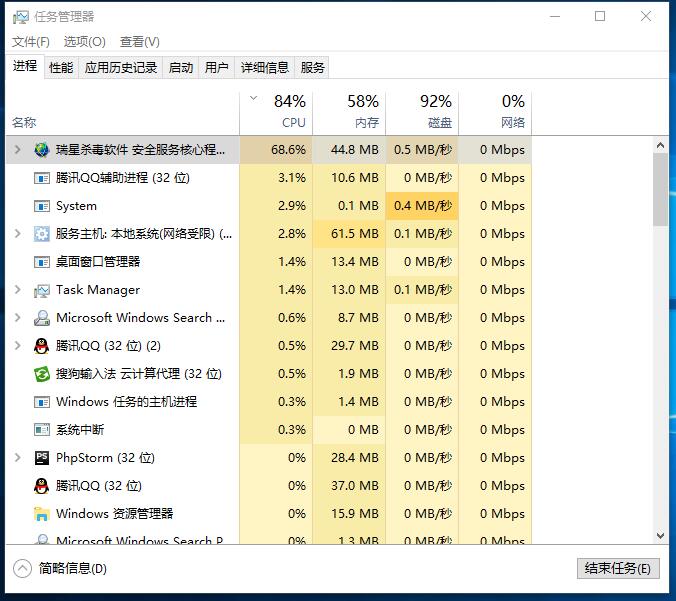Click the 0.4 MB/秒 disk value

point(423,206)
